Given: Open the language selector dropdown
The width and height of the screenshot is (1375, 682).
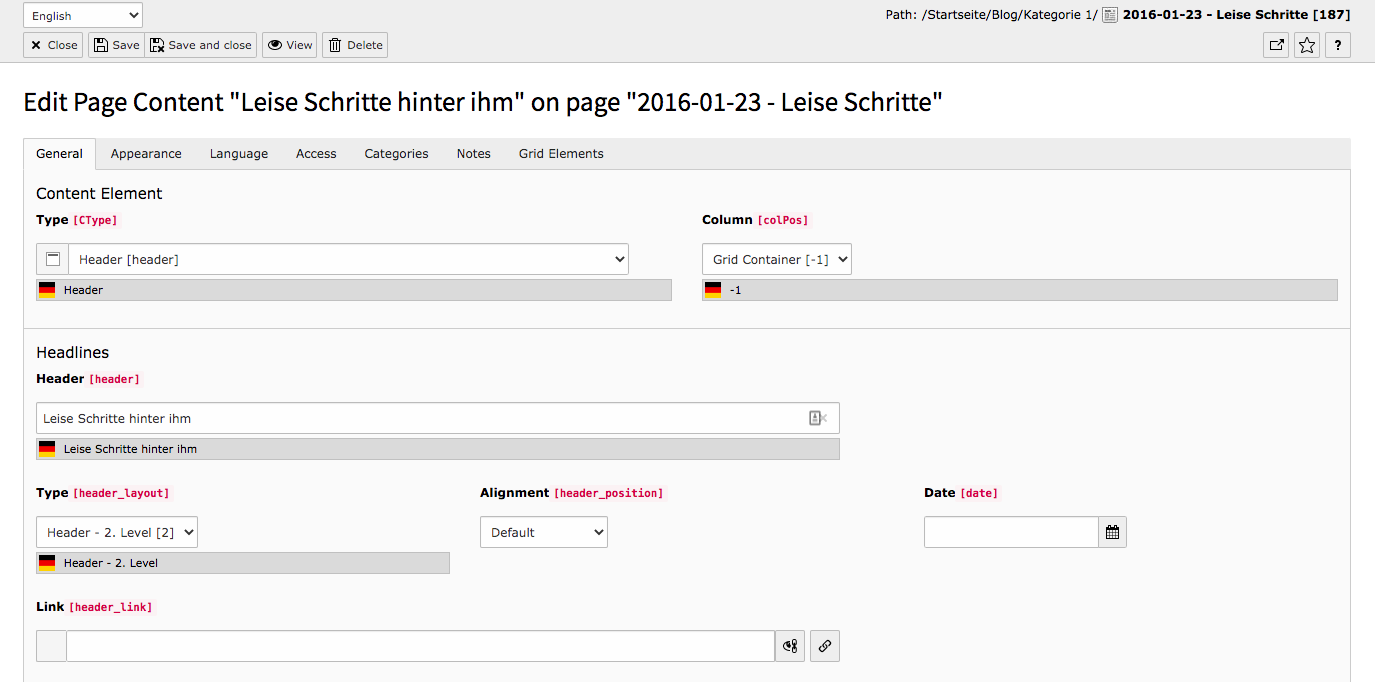Looking at the screenshot, I should (x=83, y=15).
